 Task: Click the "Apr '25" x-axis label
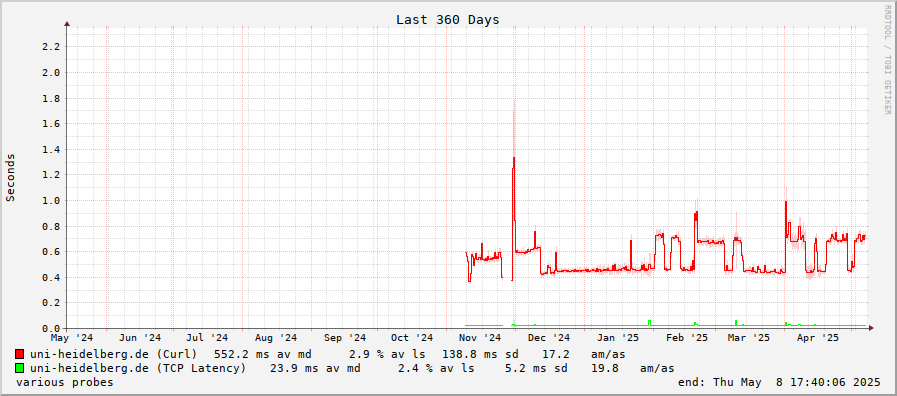pyautogui.click(x=818, y=338)
